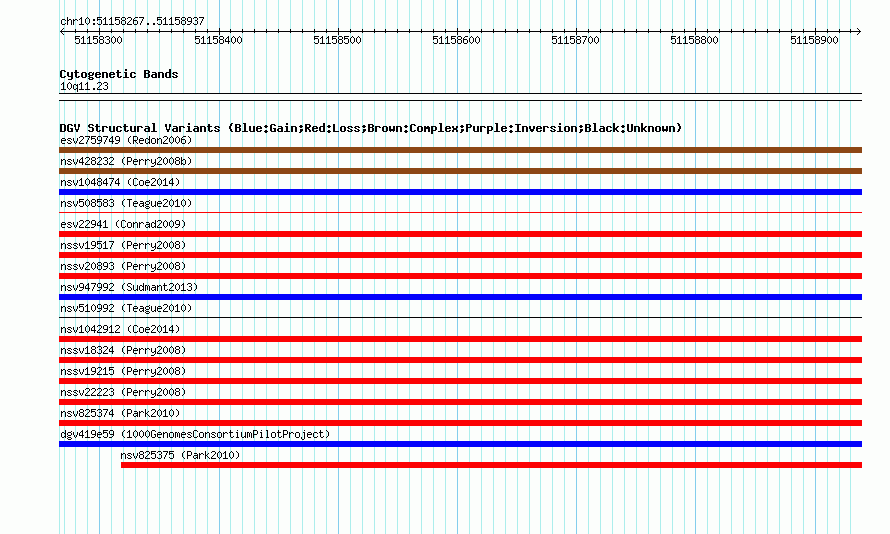Select the Cytogenetic Bands track title

119,74
